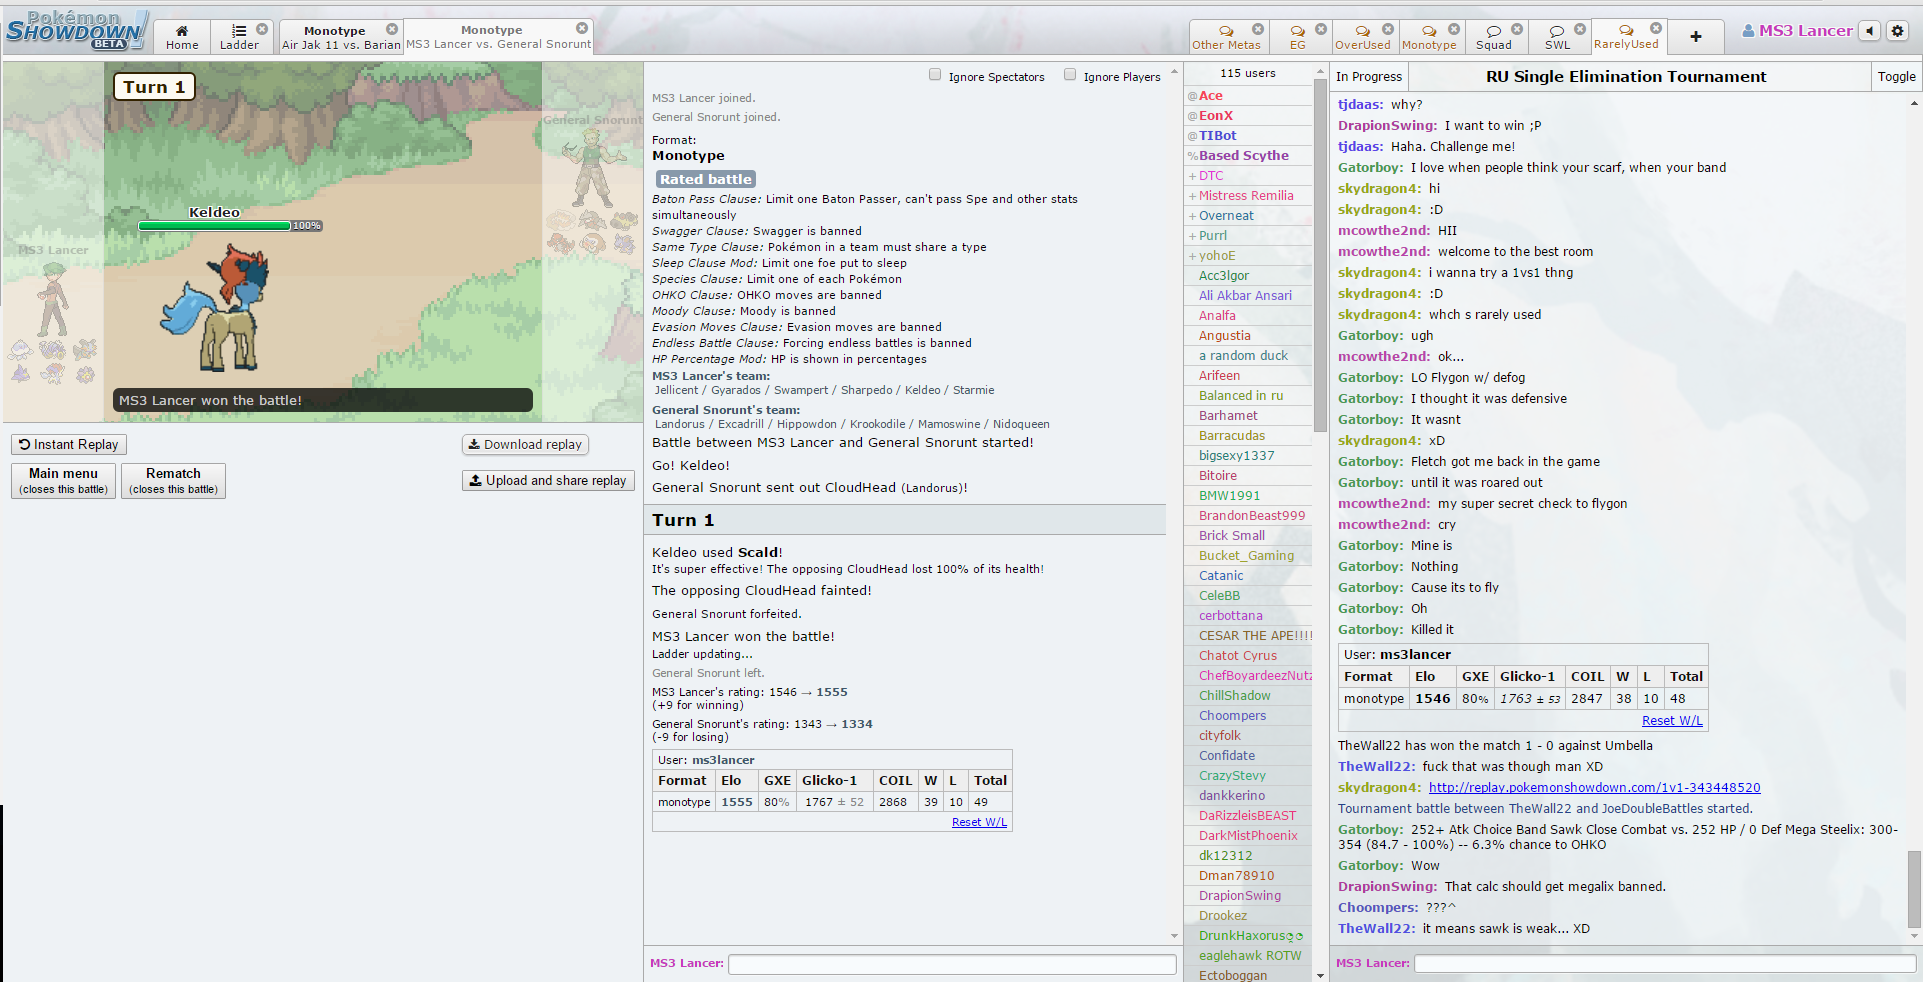Screen dimensions: 1923x982
Task: Toggle the tournament panel with Toggle button
Action: coord(1896,76)
